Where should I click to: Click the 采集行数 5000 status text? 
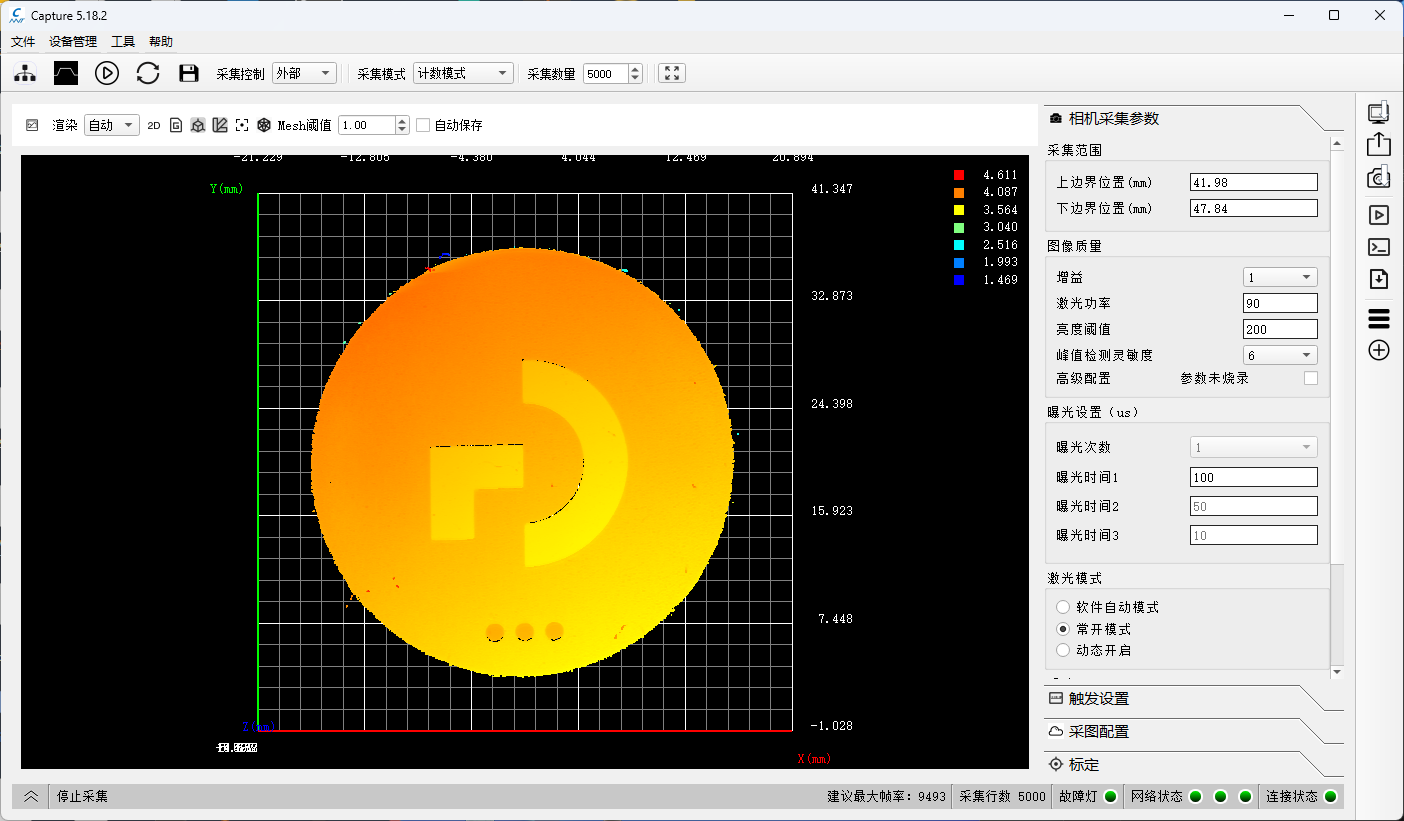pos(1002,797)
